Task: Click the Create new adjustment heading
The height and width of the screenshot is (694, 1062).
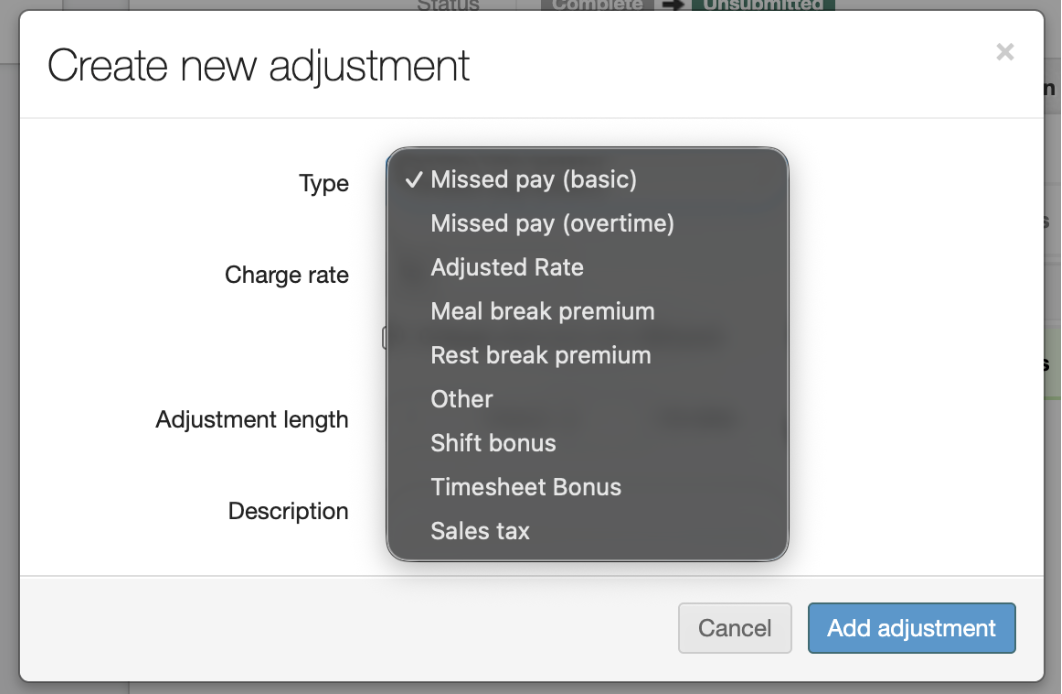Action: 258,66
